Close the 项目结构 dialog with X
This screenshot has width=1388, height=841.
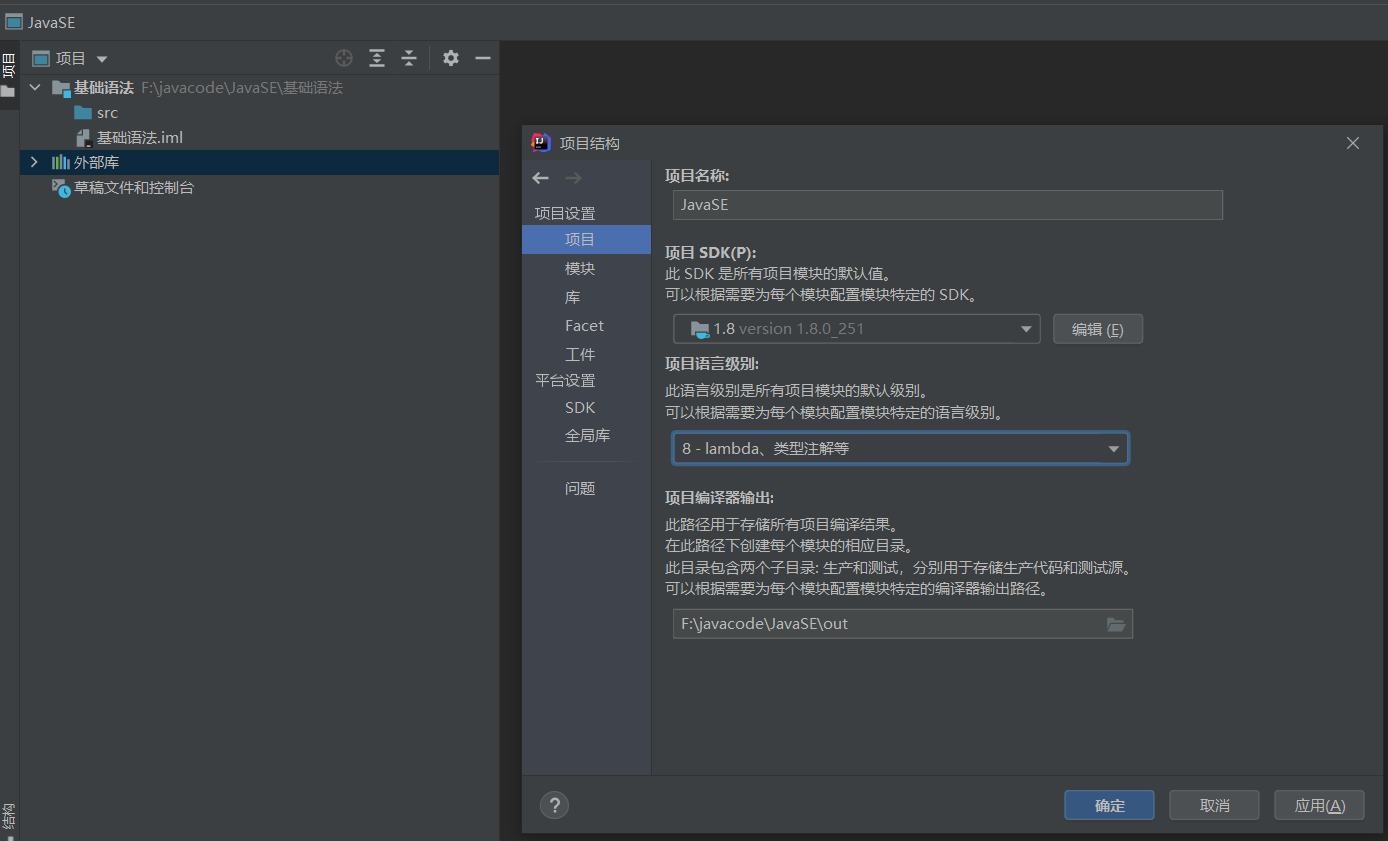click(x=1353, y=143)
